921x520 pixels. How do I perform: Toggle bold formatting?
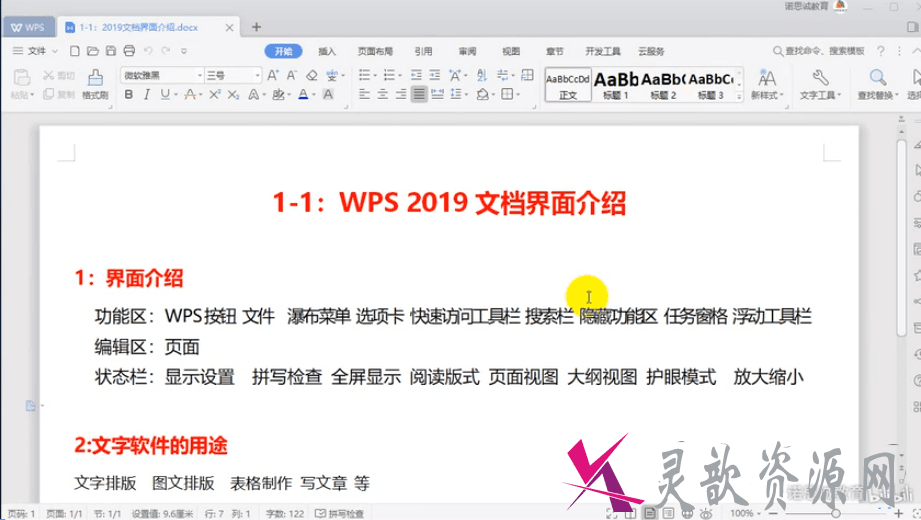coord(129,94)
